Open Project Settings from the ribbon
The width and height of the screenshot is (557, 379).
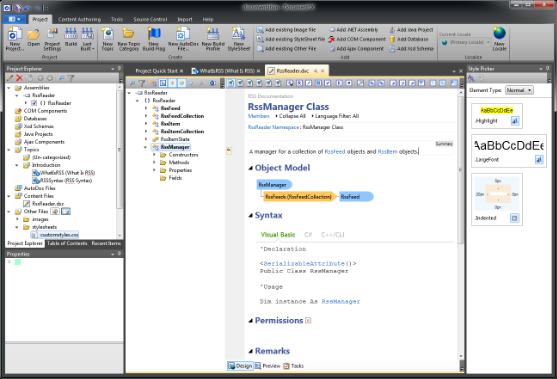pyautogui.click(x=52, y=39)
